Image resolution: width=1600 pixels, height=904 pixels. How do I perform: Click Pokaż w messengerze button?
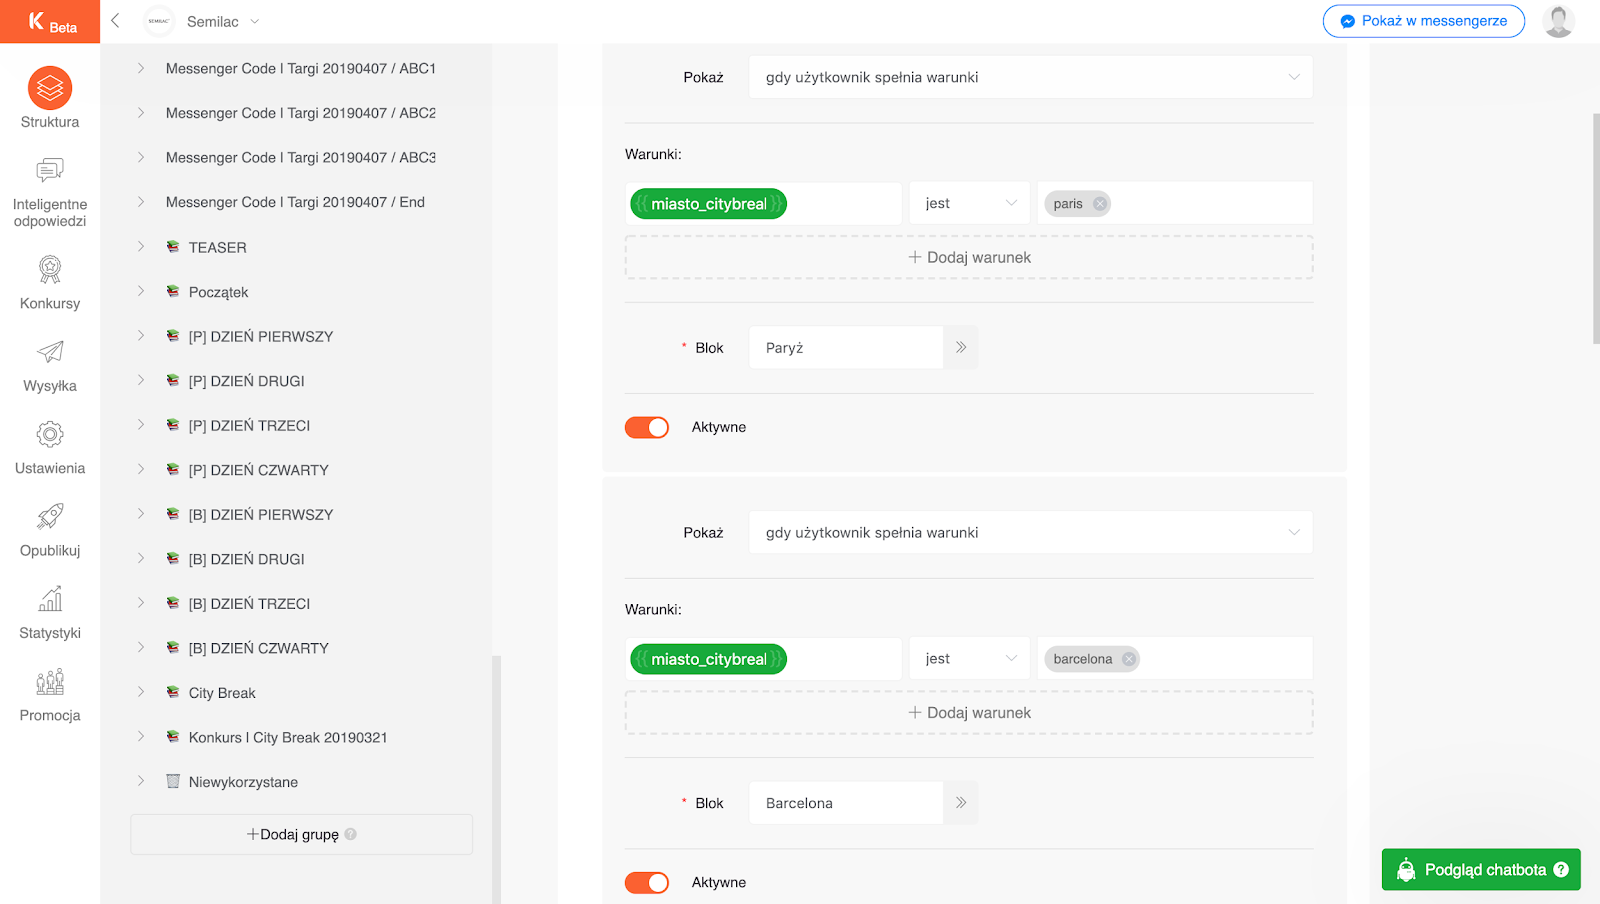point(1423,21)
